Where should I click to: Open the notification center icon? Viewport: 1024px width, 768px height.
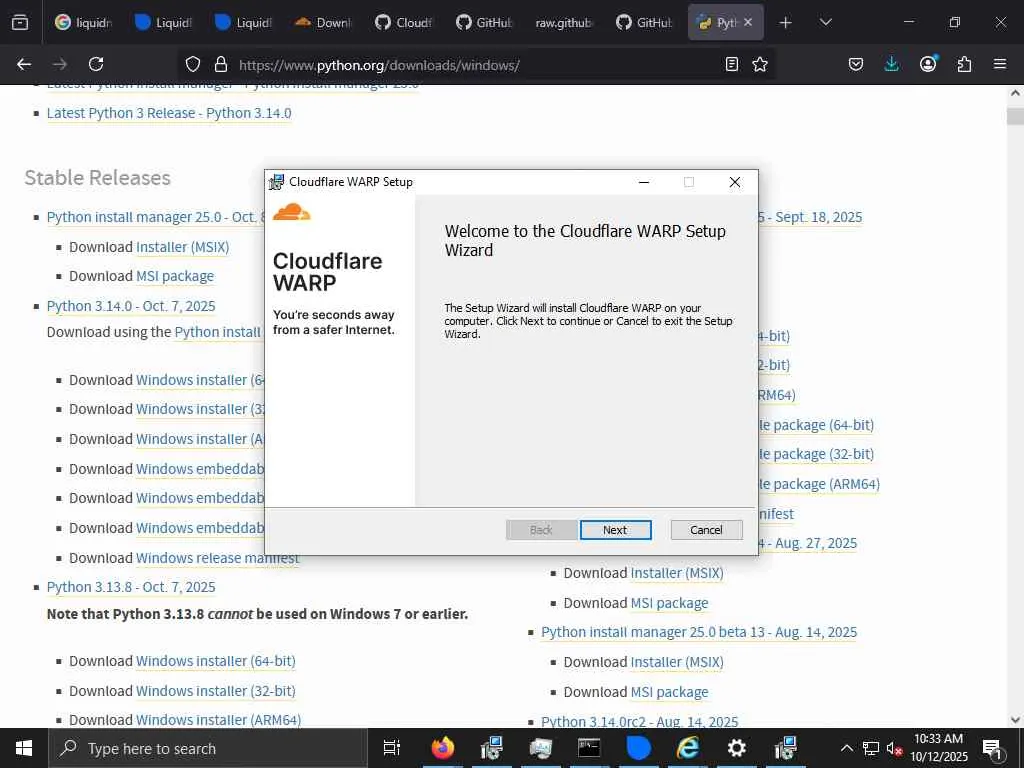point(992,748)
